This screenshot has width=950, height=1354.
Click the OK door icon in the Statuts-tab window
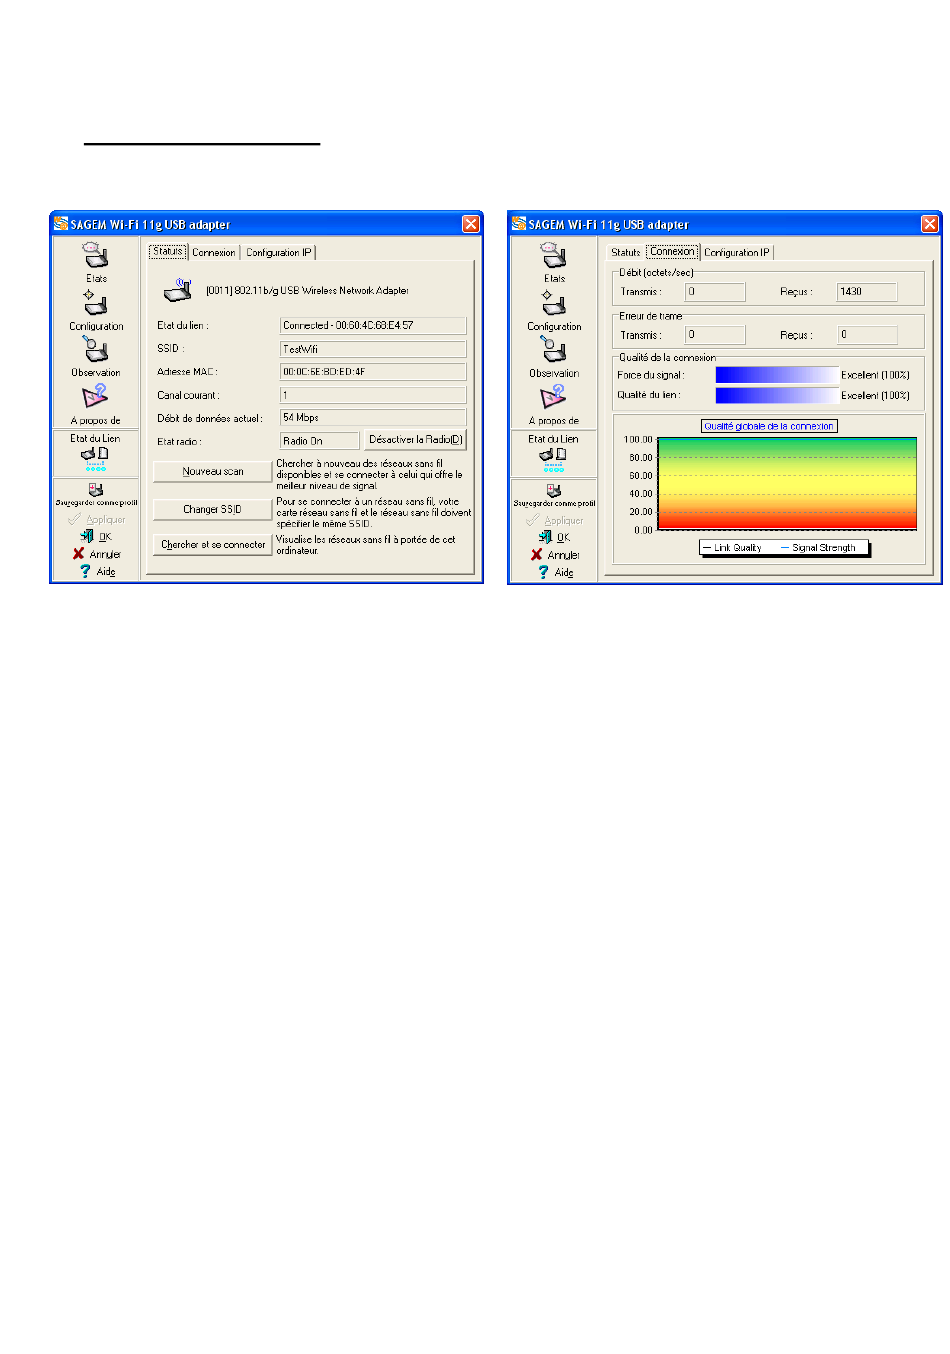[x=87, y=537]
